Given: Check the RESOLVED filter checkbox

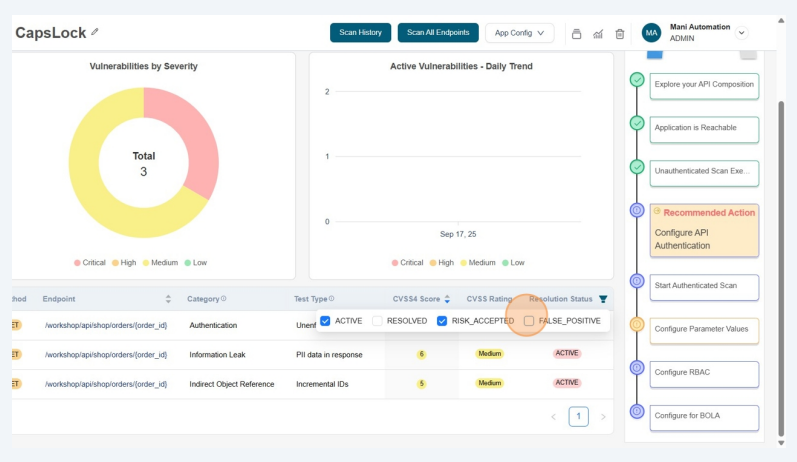Looking at the screenshot, I should [377, 321].
